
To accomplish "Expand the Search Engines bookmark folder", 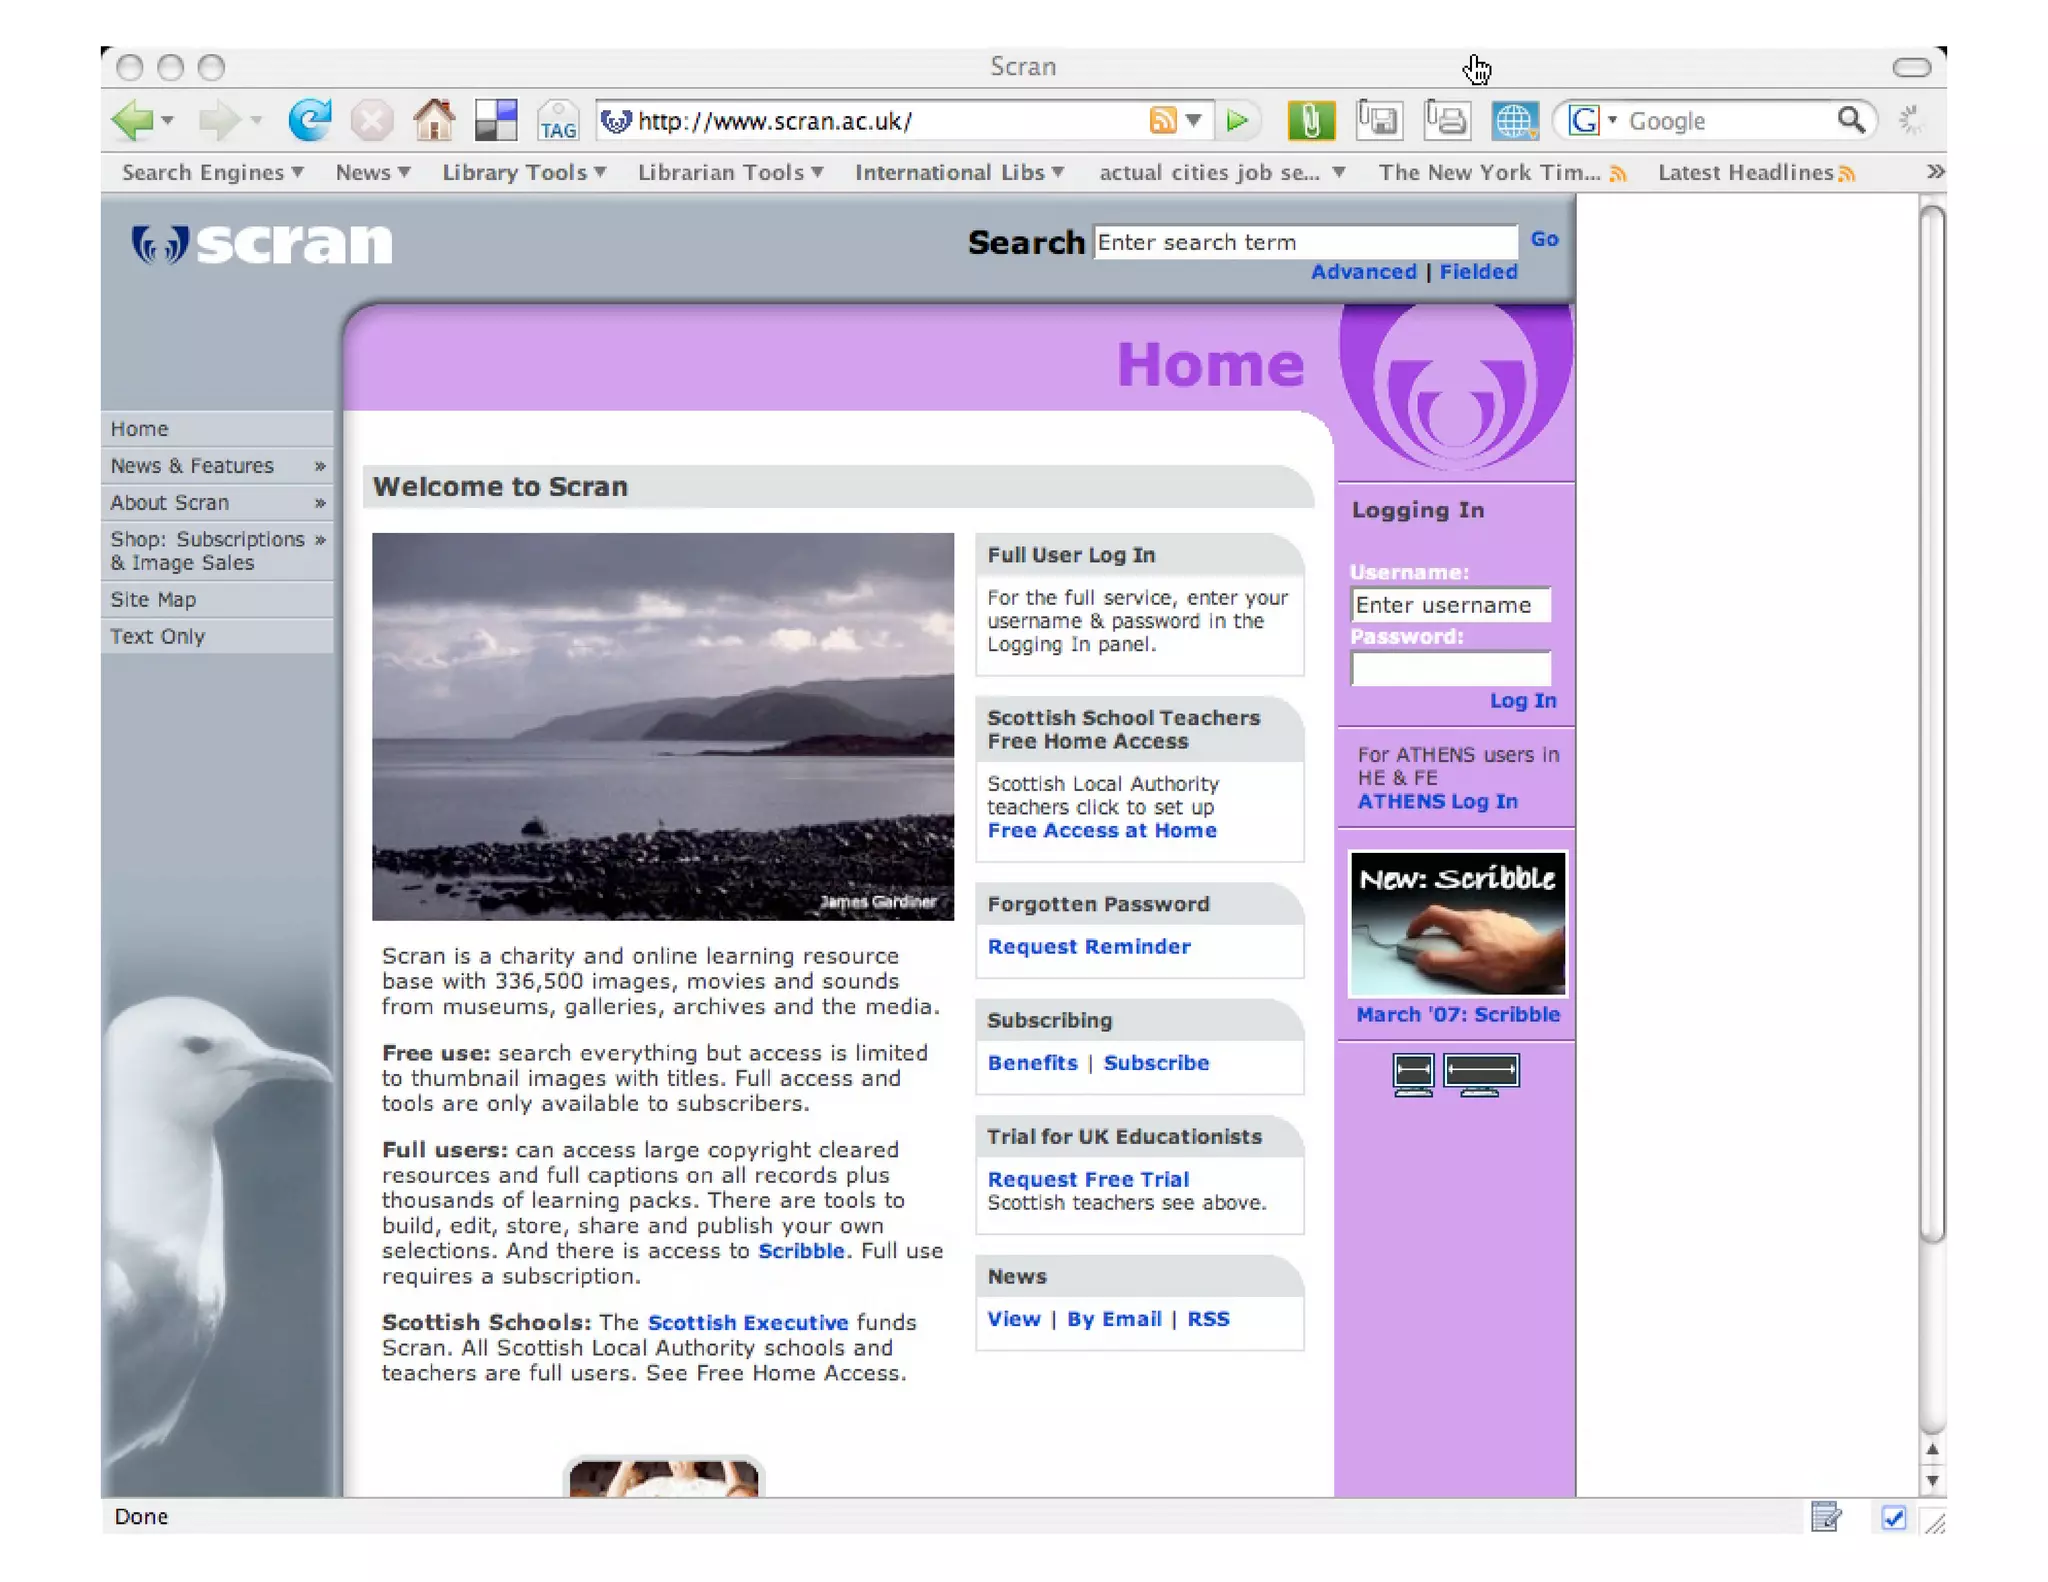I will (x=212, y=172).
